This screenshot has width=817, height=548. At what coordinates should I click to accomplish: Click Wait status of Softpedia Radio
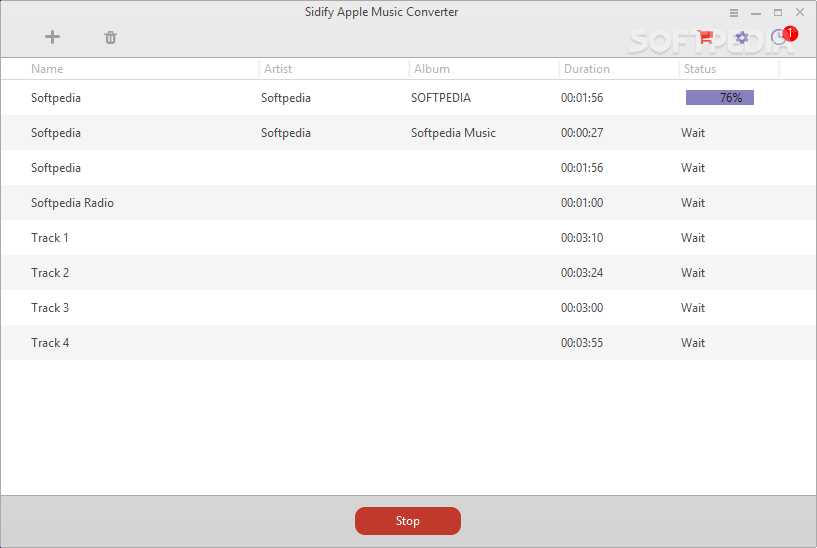(x=693, y=203)
